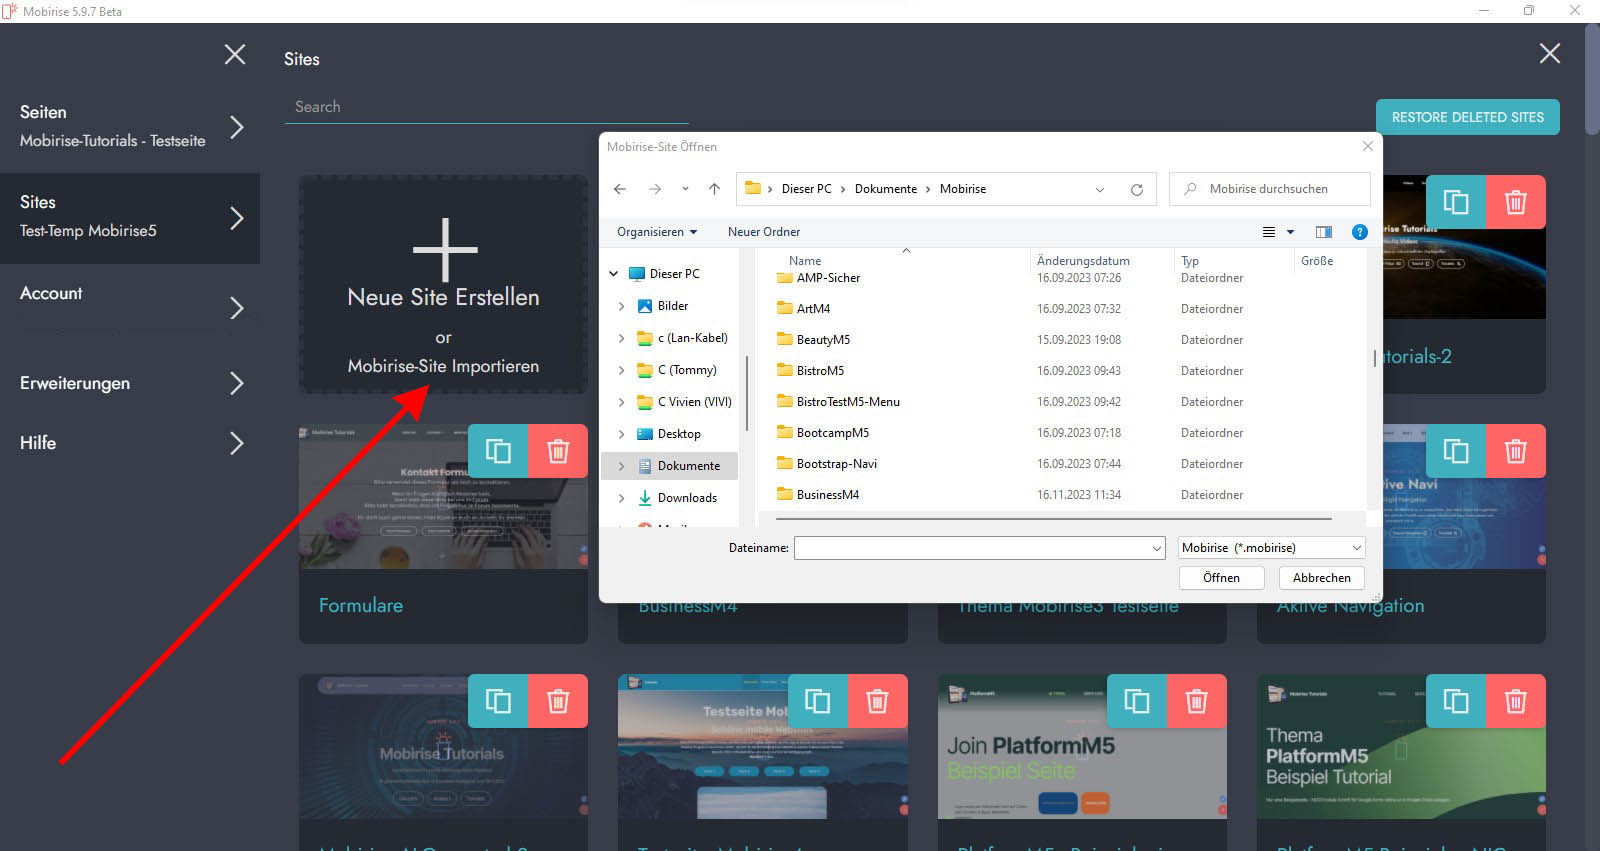The width and height of the screenshot is (1600, 851).
Task: Click the Dateiname input field
Action: point(979,548)
